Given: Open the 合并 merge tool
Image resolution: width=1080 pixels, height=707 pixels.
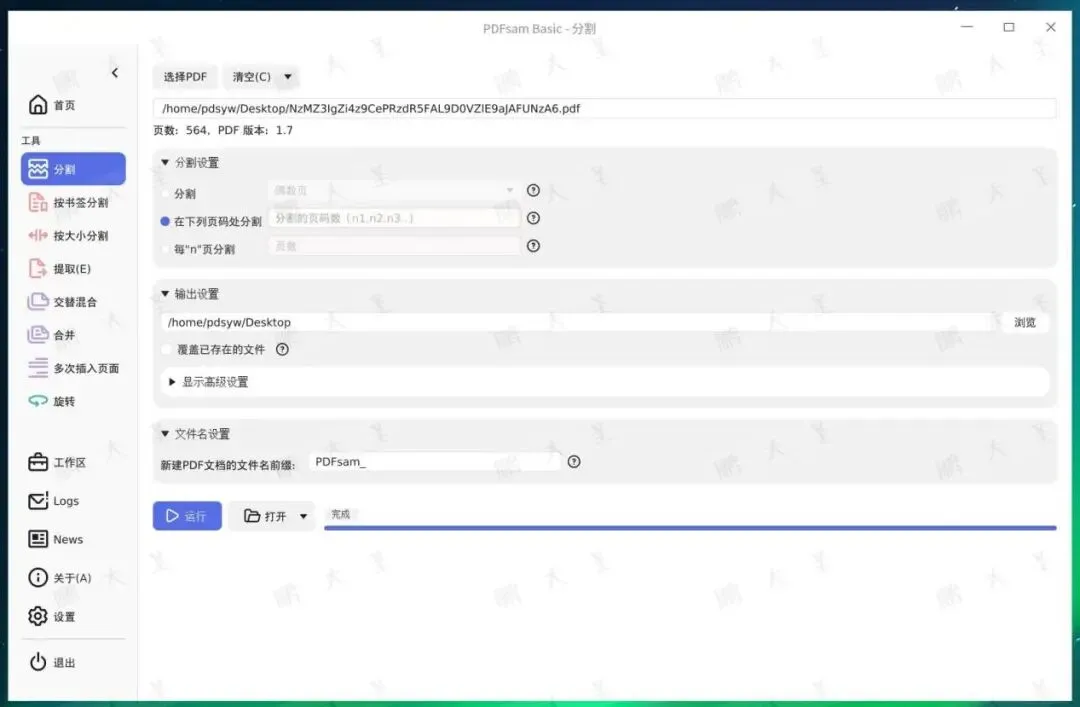Looking at the screenshot, I should [52, 335].
